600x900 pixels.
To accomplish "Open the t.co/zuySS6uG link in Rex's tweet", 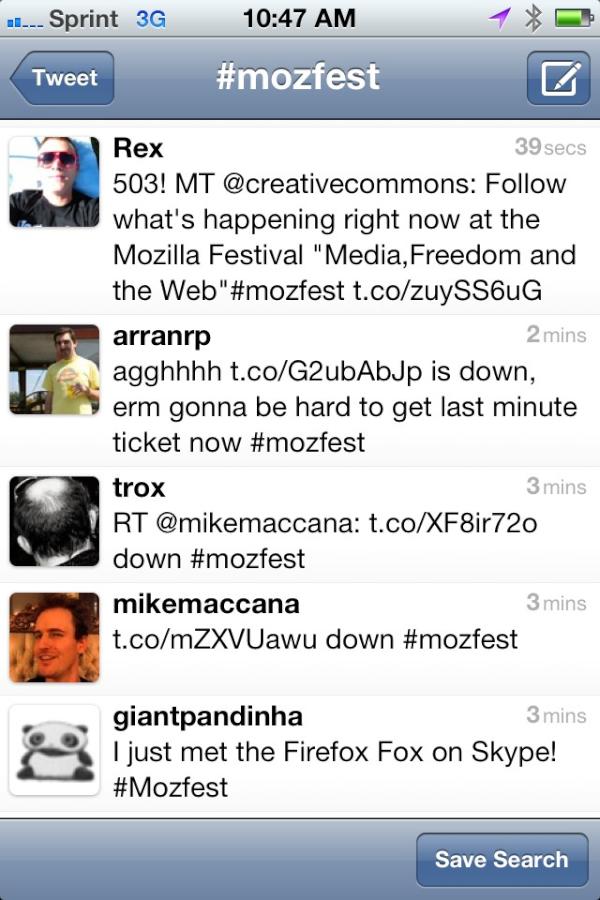I will 447,290.
